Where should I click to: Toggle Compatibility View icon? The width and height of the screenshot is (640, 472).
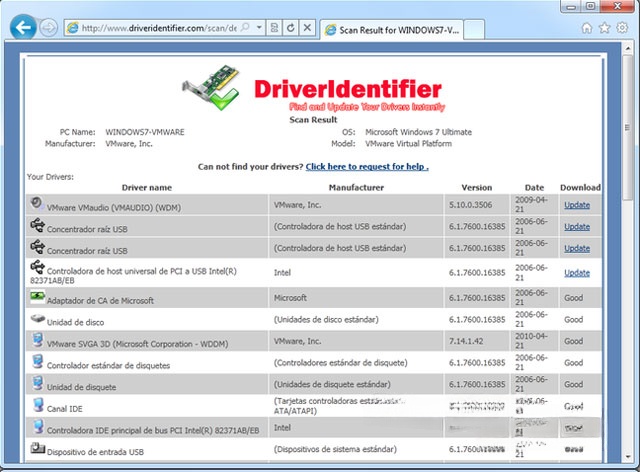(274, 28)
